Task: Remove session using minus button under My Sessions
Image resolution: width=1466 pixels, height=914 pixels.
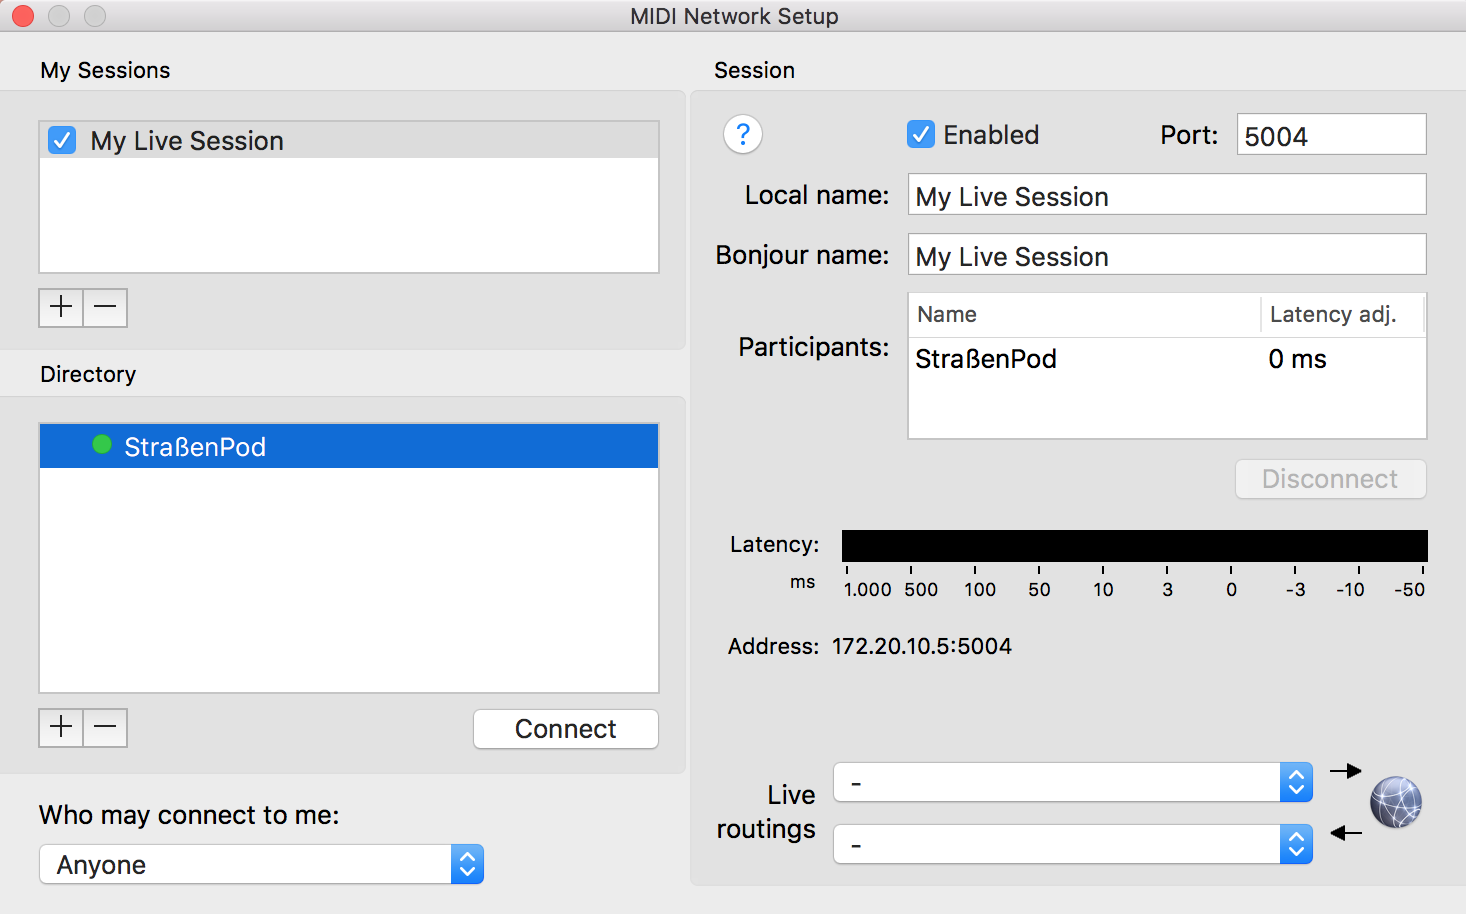Action: [x=105, y=307]
